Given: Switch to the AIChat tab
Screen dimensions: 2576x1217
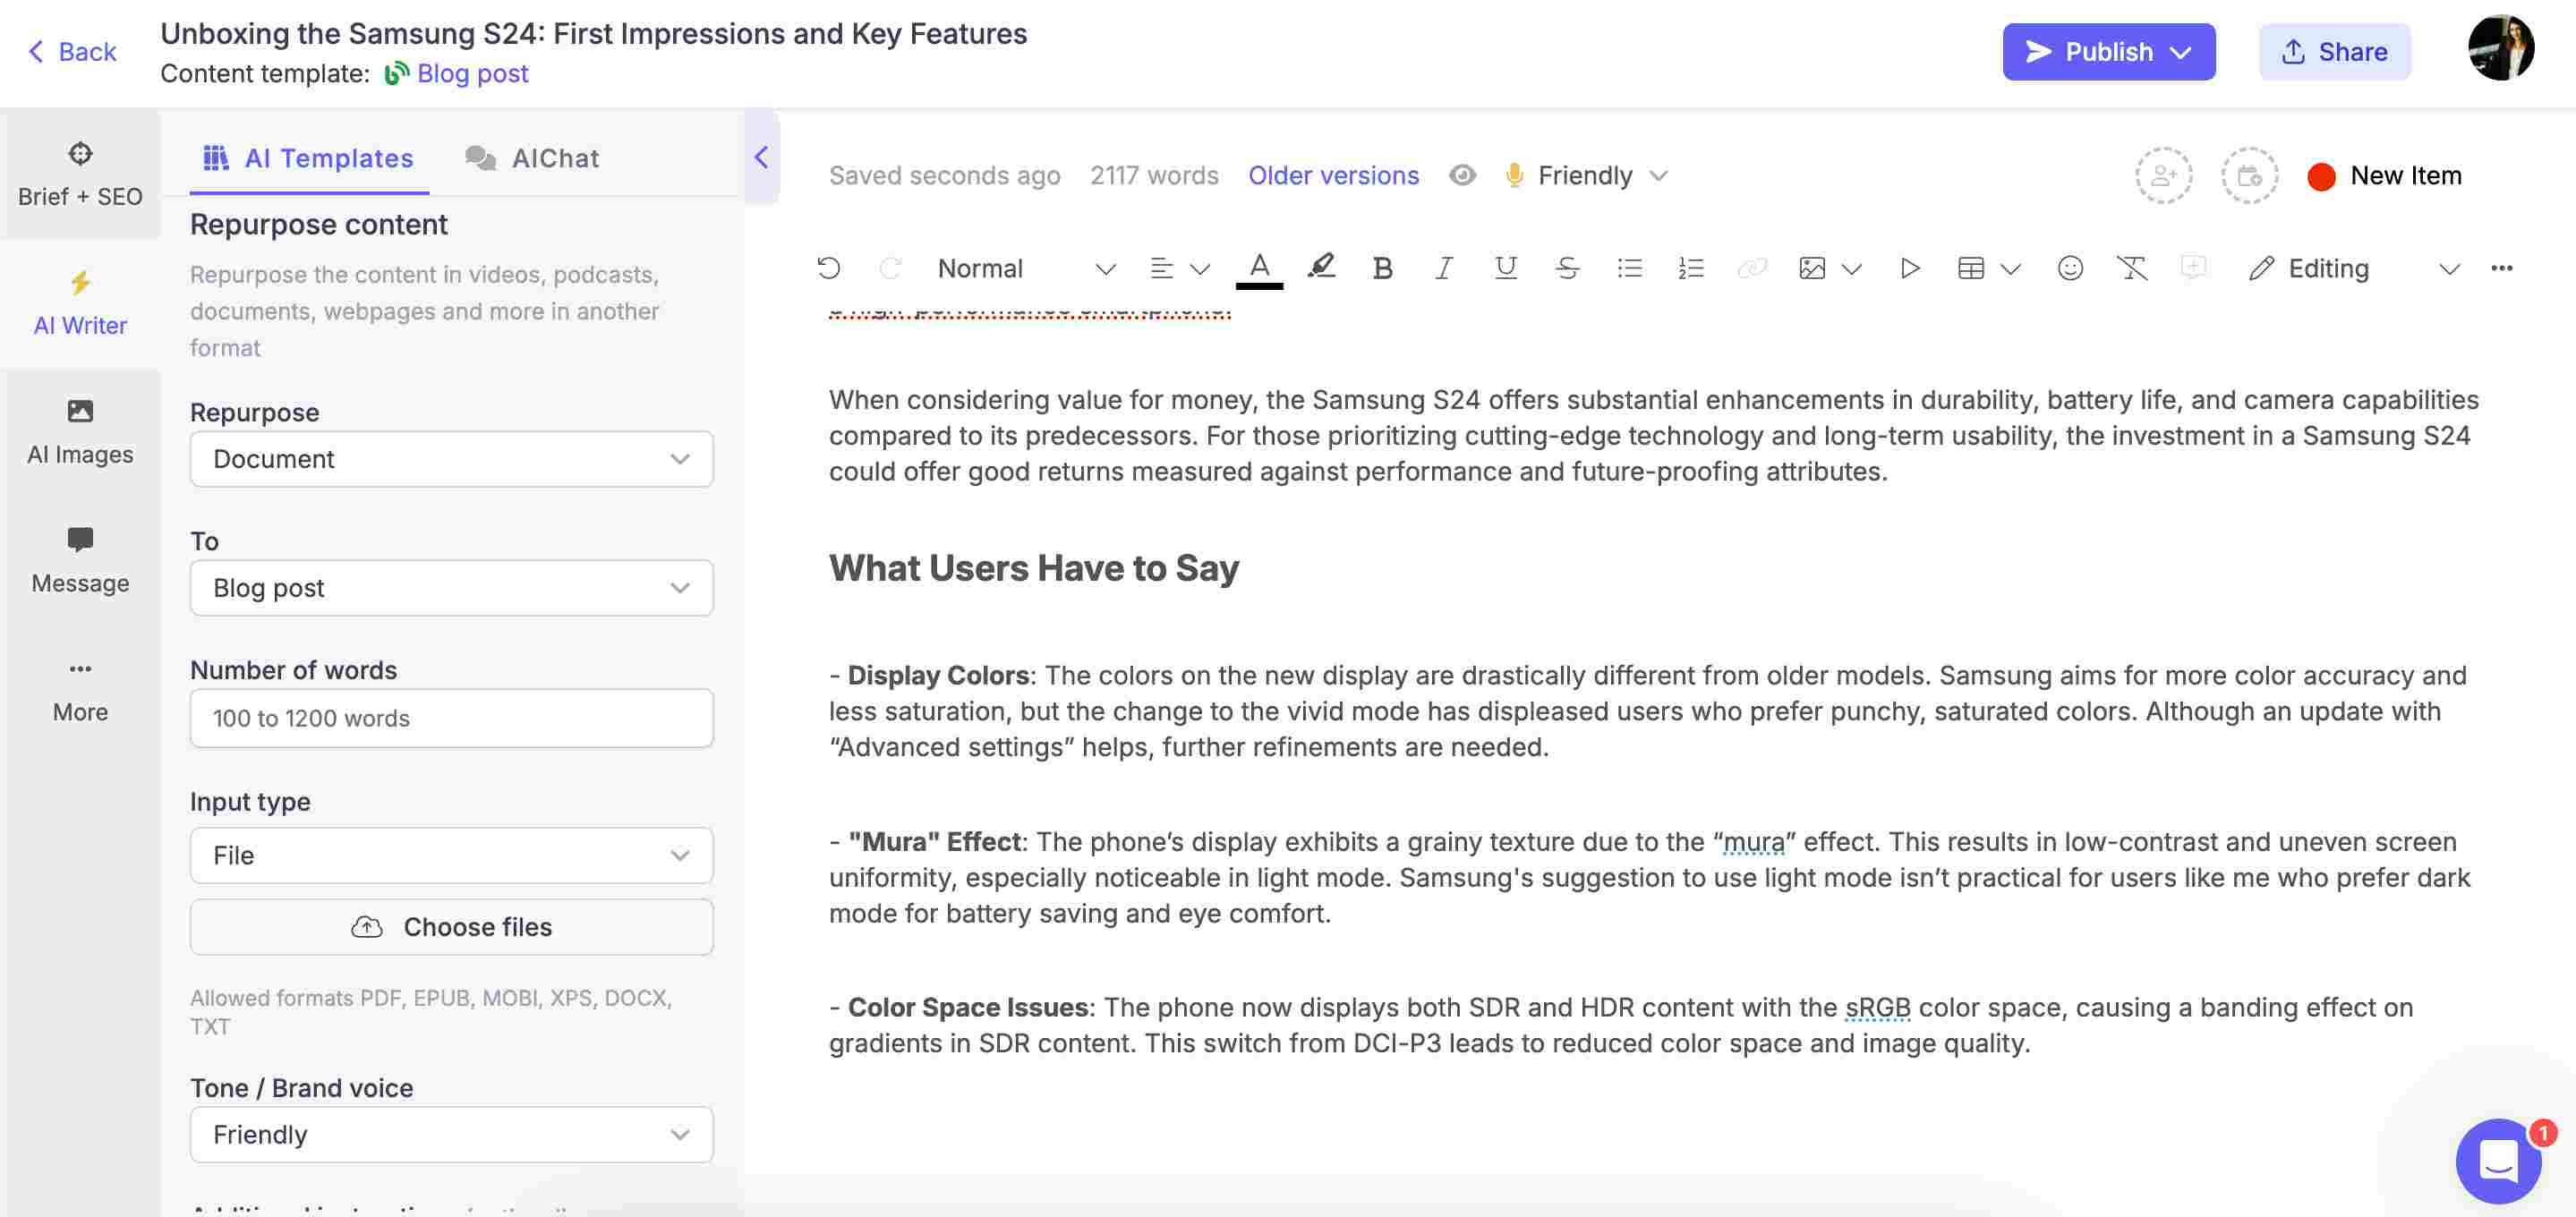Looking at the screenshot, I should click(x=532, y=158).
